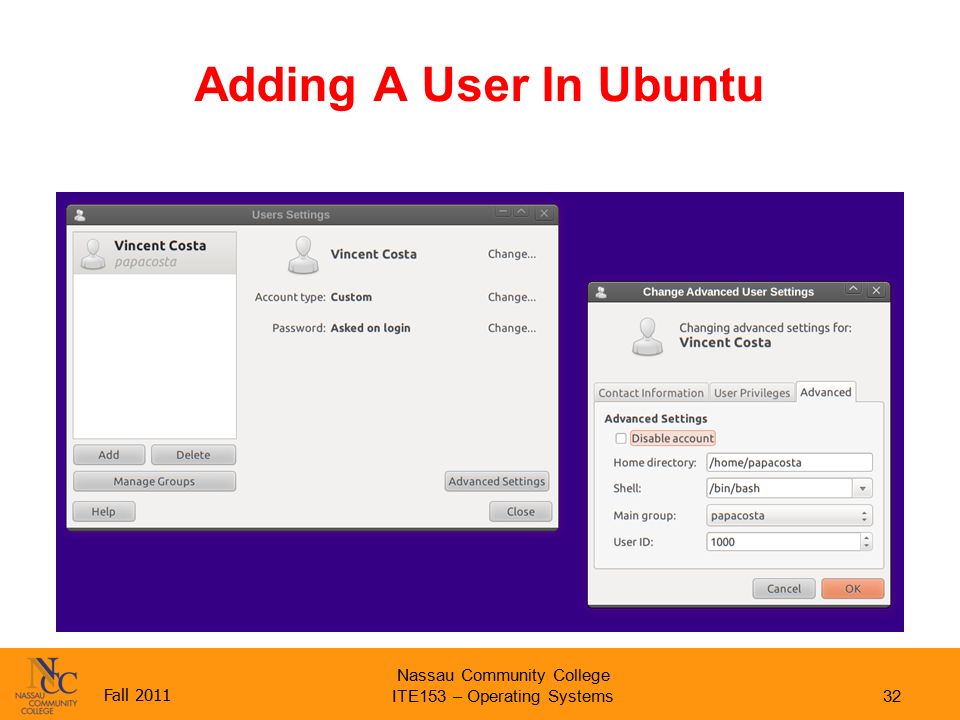Click the slide title Adding A User In Ubuntu
Screen dimensions: 960x720
[479, 84]
